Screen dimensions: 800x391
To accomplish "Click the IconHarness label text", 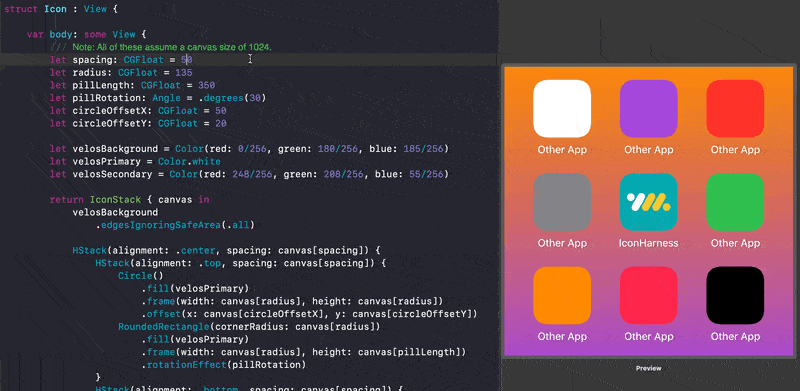I will pos(648,243).
